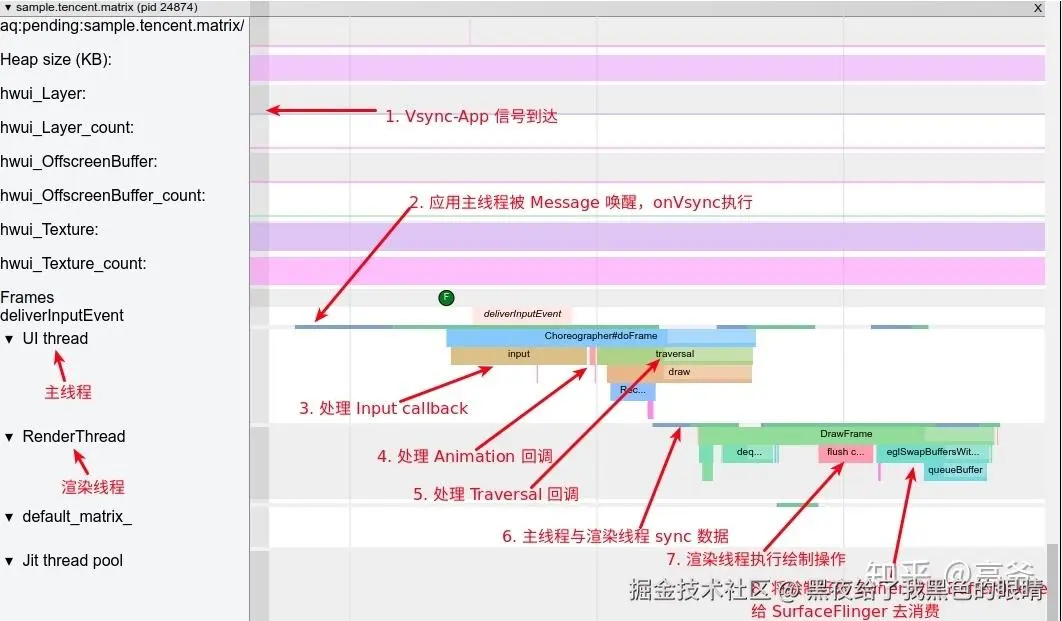The height and width of the screenshot is (621, 1062).
Task: Select the Rec... slice under draw
Action: click(633, 391)
